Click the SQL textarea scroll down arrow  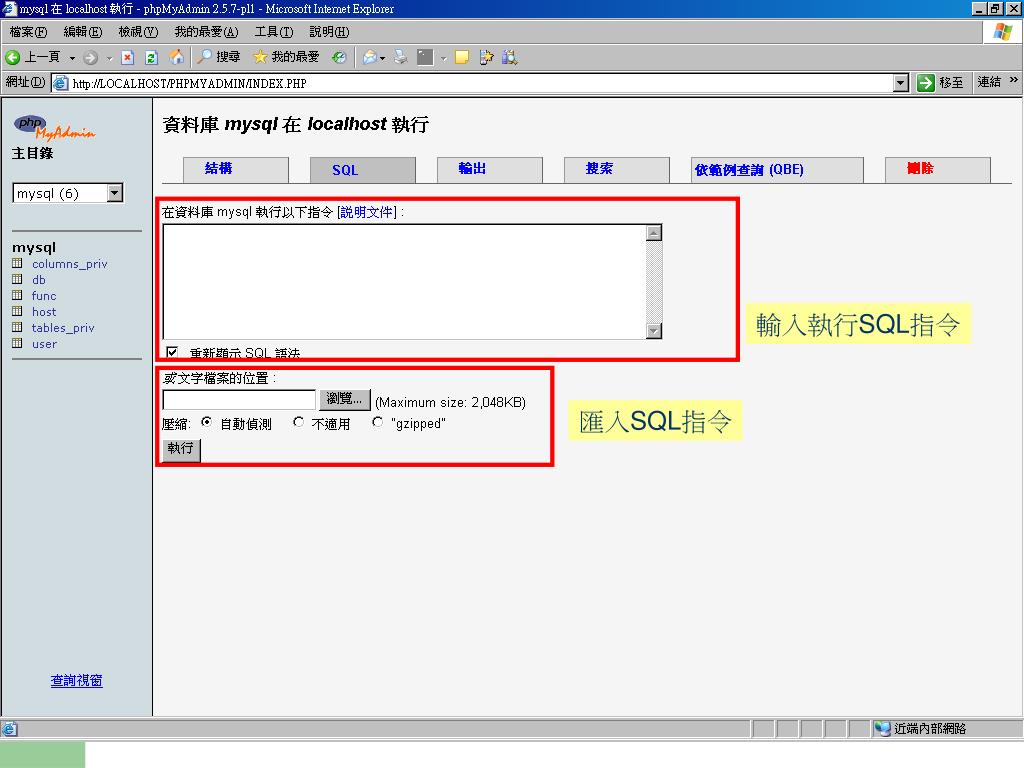654,330
